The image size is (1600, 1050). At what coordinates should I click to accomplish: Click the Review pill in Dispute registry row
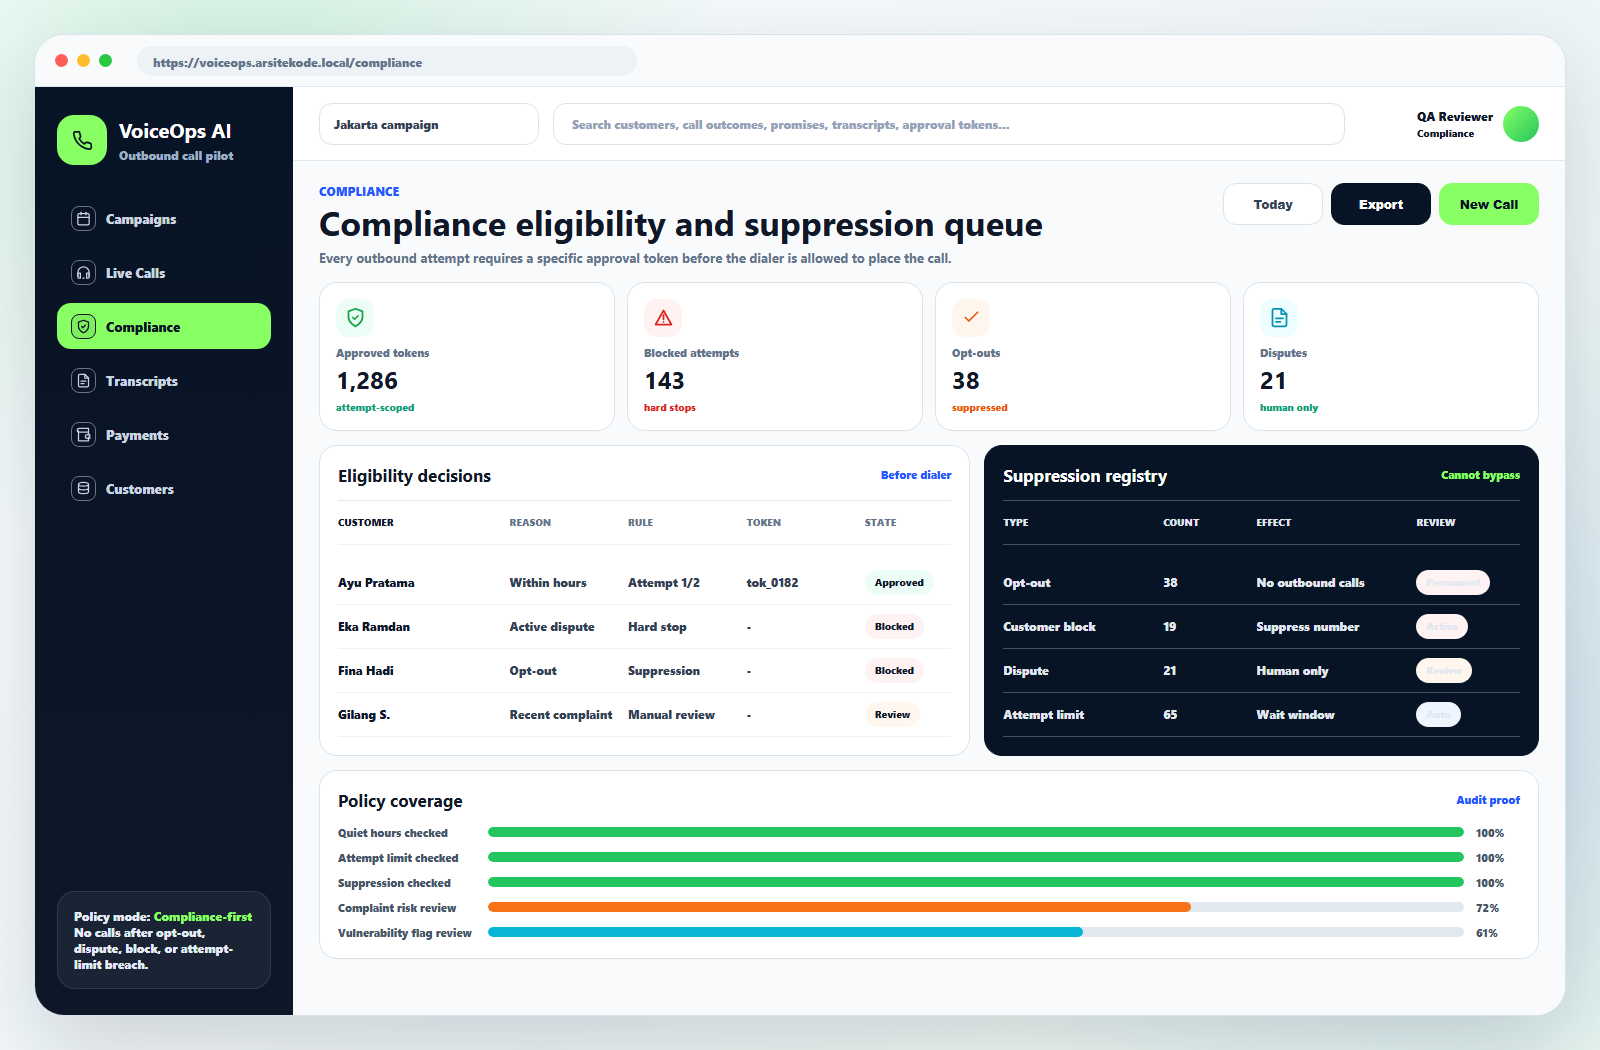click(1444, 671)
